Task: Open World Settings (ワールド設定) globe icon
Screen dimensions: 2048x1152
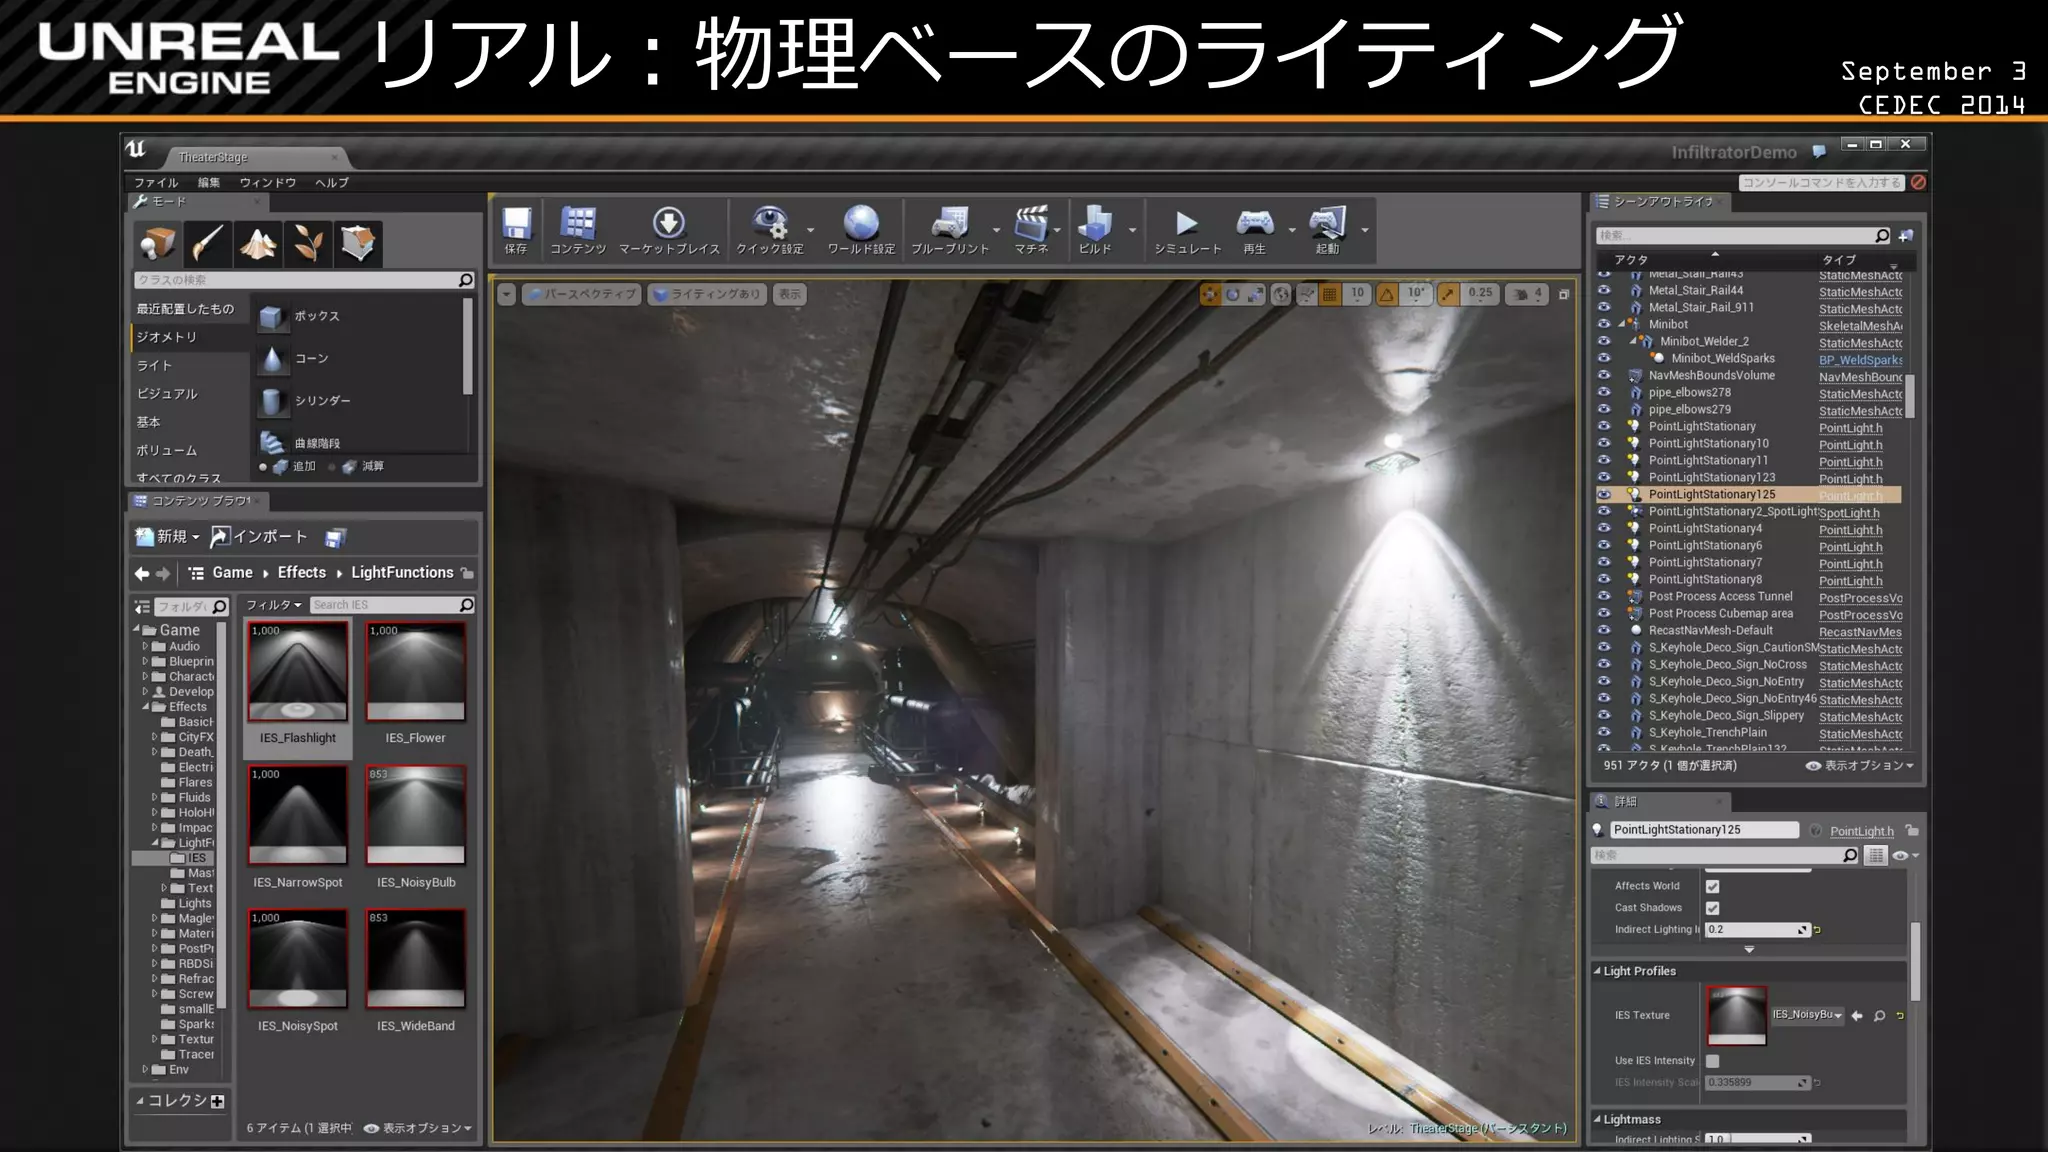Action: (x=861, y=223)
